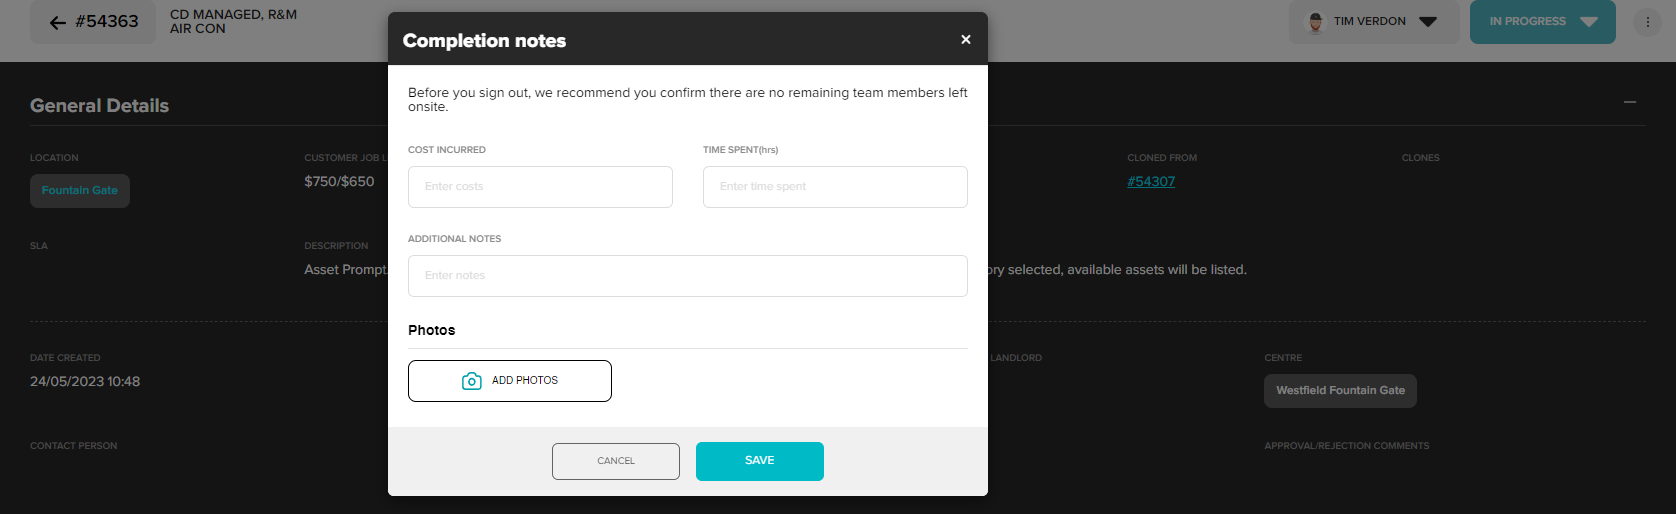Focus the Time Spent hours field
This screenshot has width=1676, height=514.
point(835,187)
